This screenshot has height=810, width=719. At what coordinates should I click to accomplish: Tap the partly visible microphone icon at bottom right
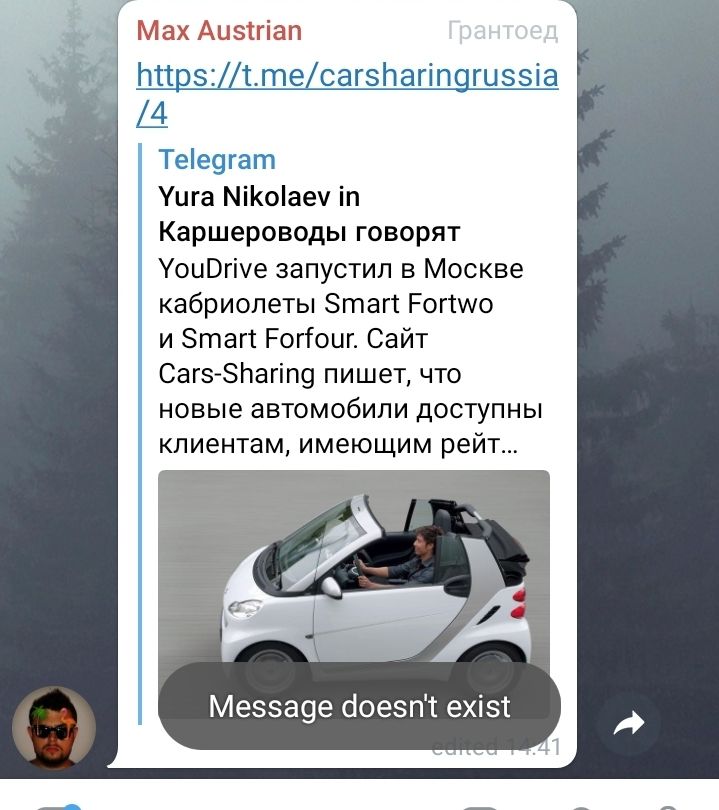pyautogui.click(x=666, y=807)
